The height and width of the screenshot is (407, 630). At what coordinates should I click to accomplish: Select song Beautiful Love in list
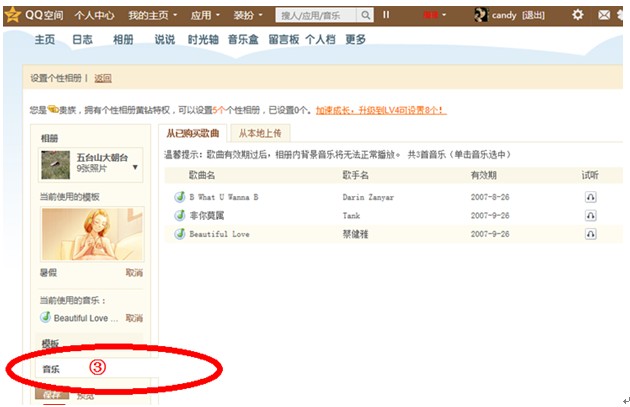tap(219, 234)
